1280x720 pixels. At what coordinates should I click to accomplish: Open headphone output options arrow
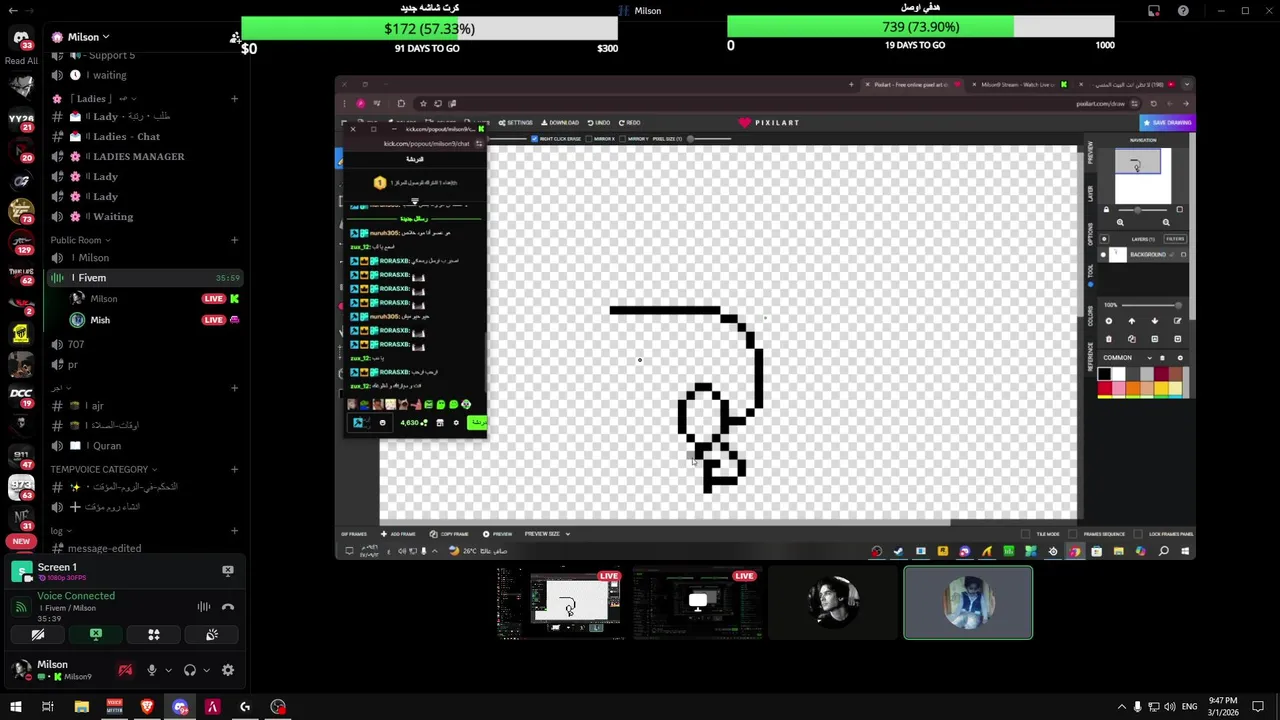pyautogui.click(x=206, y=670)
